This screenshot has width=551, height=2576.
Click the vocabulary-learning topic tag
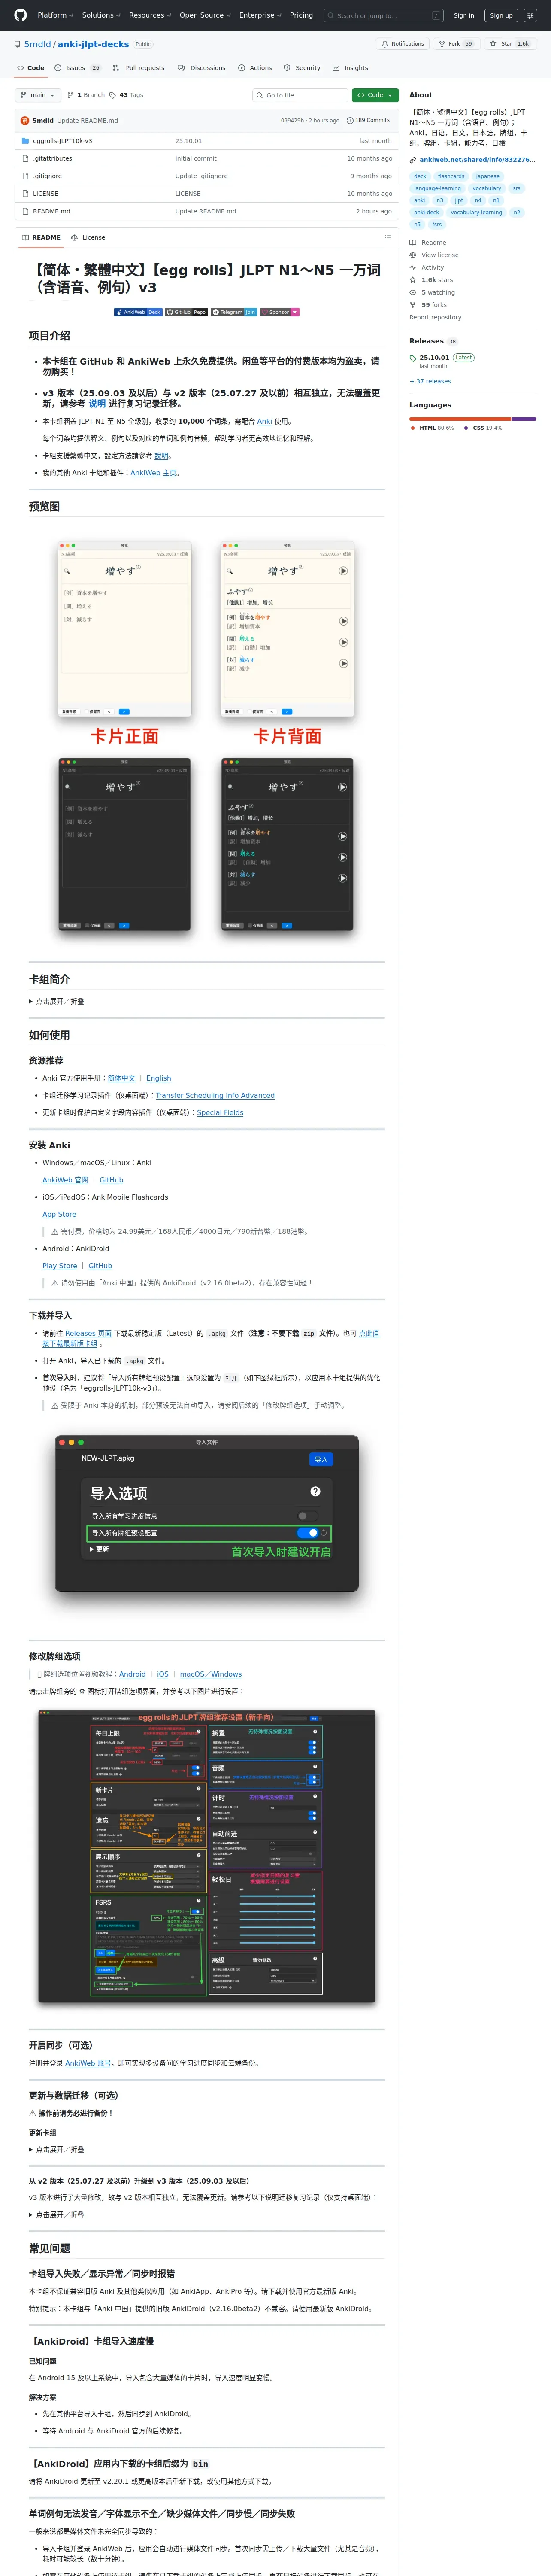[x=476, y=212]
